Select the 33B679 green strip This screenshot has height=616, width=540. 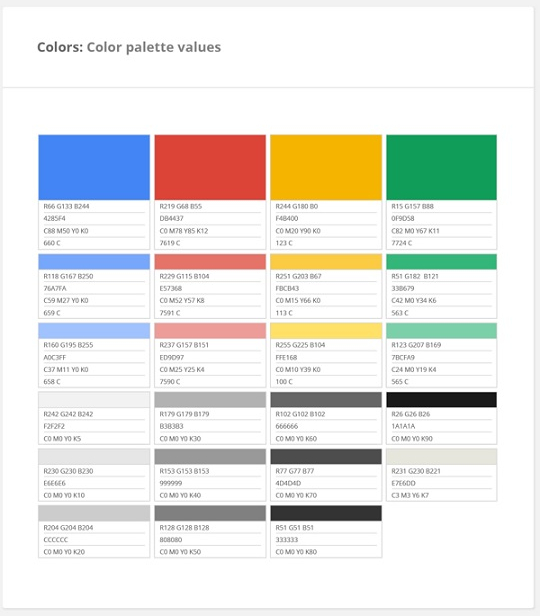coord(441,262)
